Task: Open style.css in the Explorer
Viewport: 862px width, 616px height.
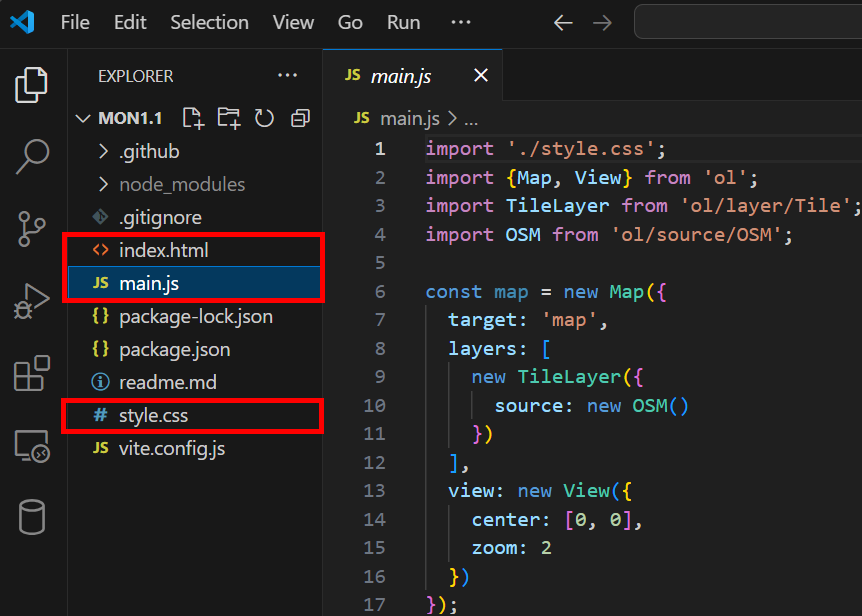Action: 194,415
